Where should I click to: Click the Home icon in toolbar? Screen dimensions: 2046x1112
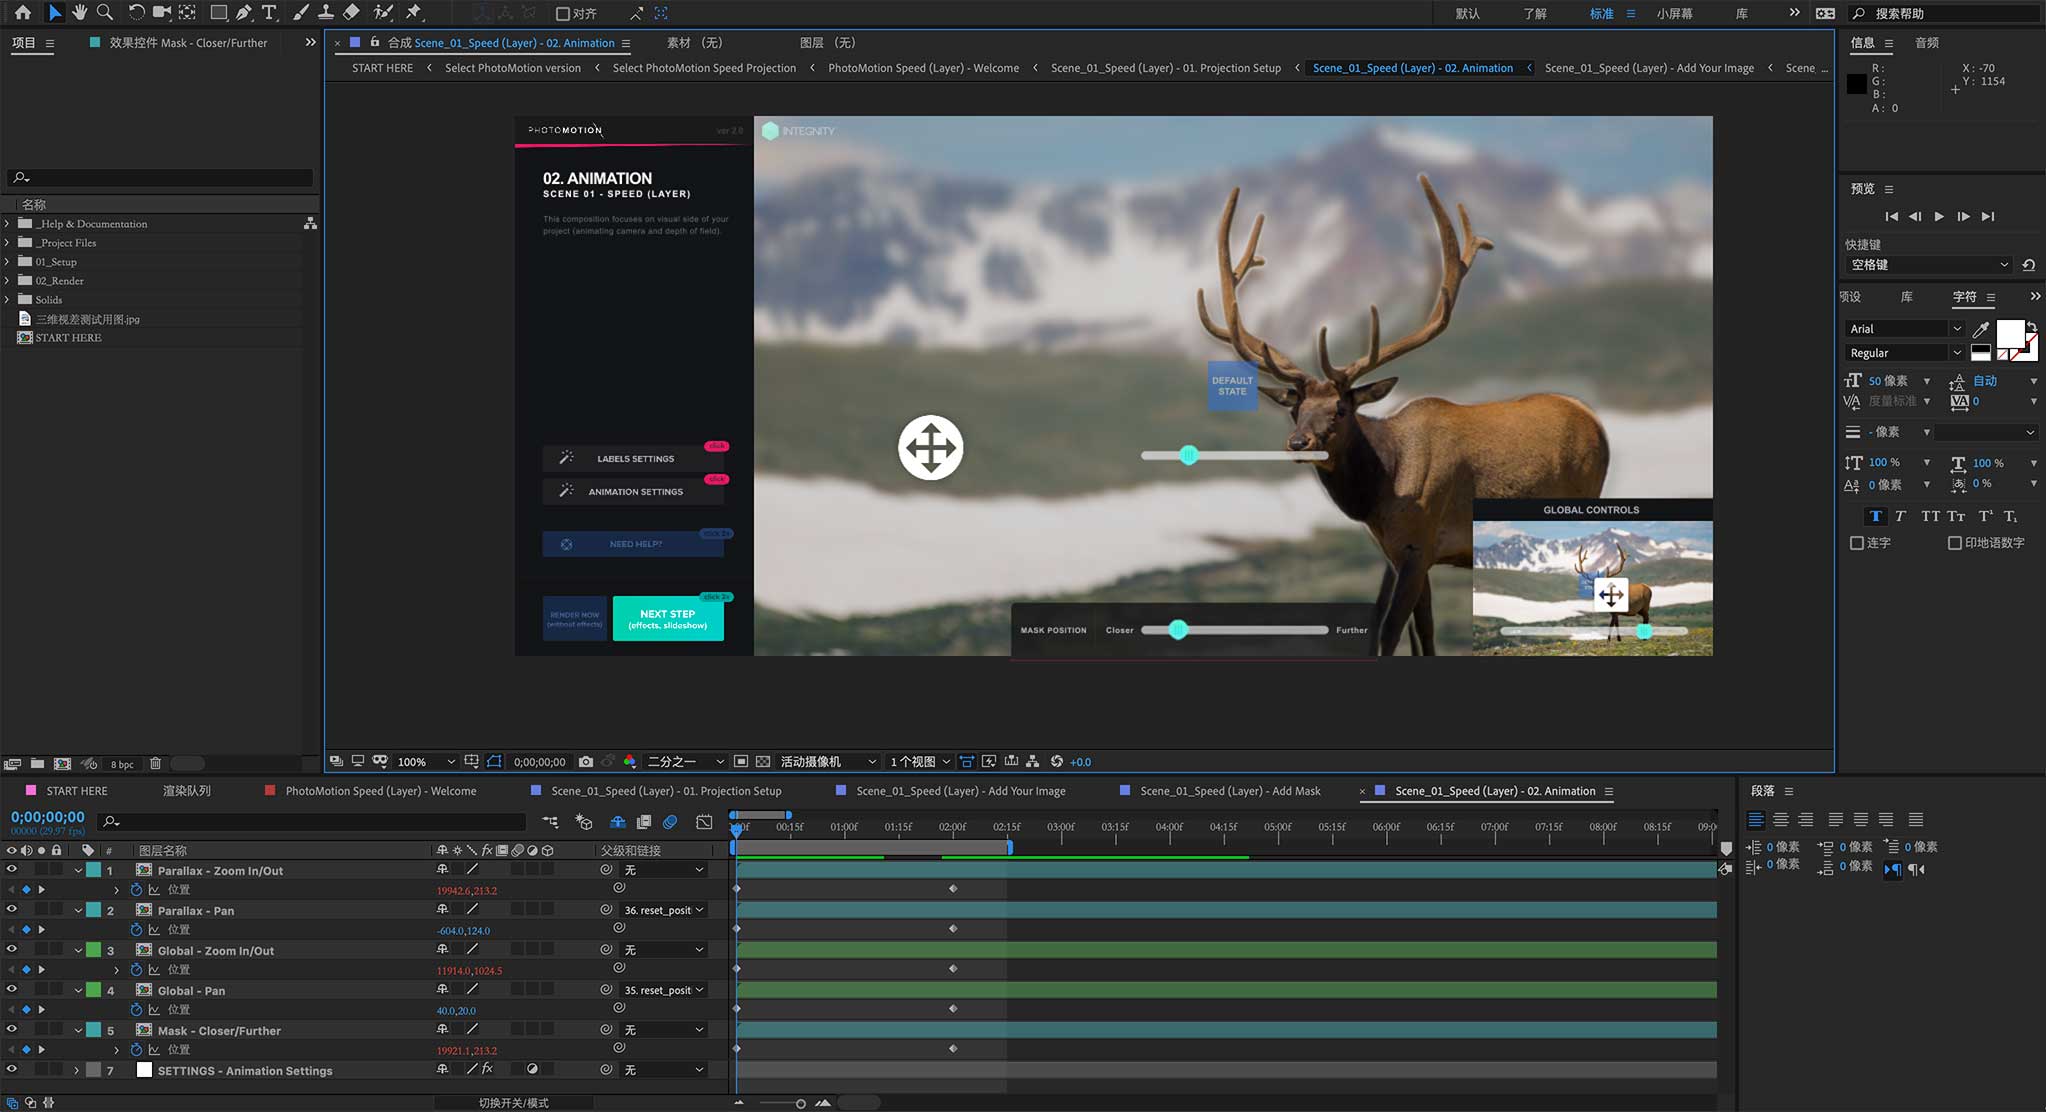(22, 13)
